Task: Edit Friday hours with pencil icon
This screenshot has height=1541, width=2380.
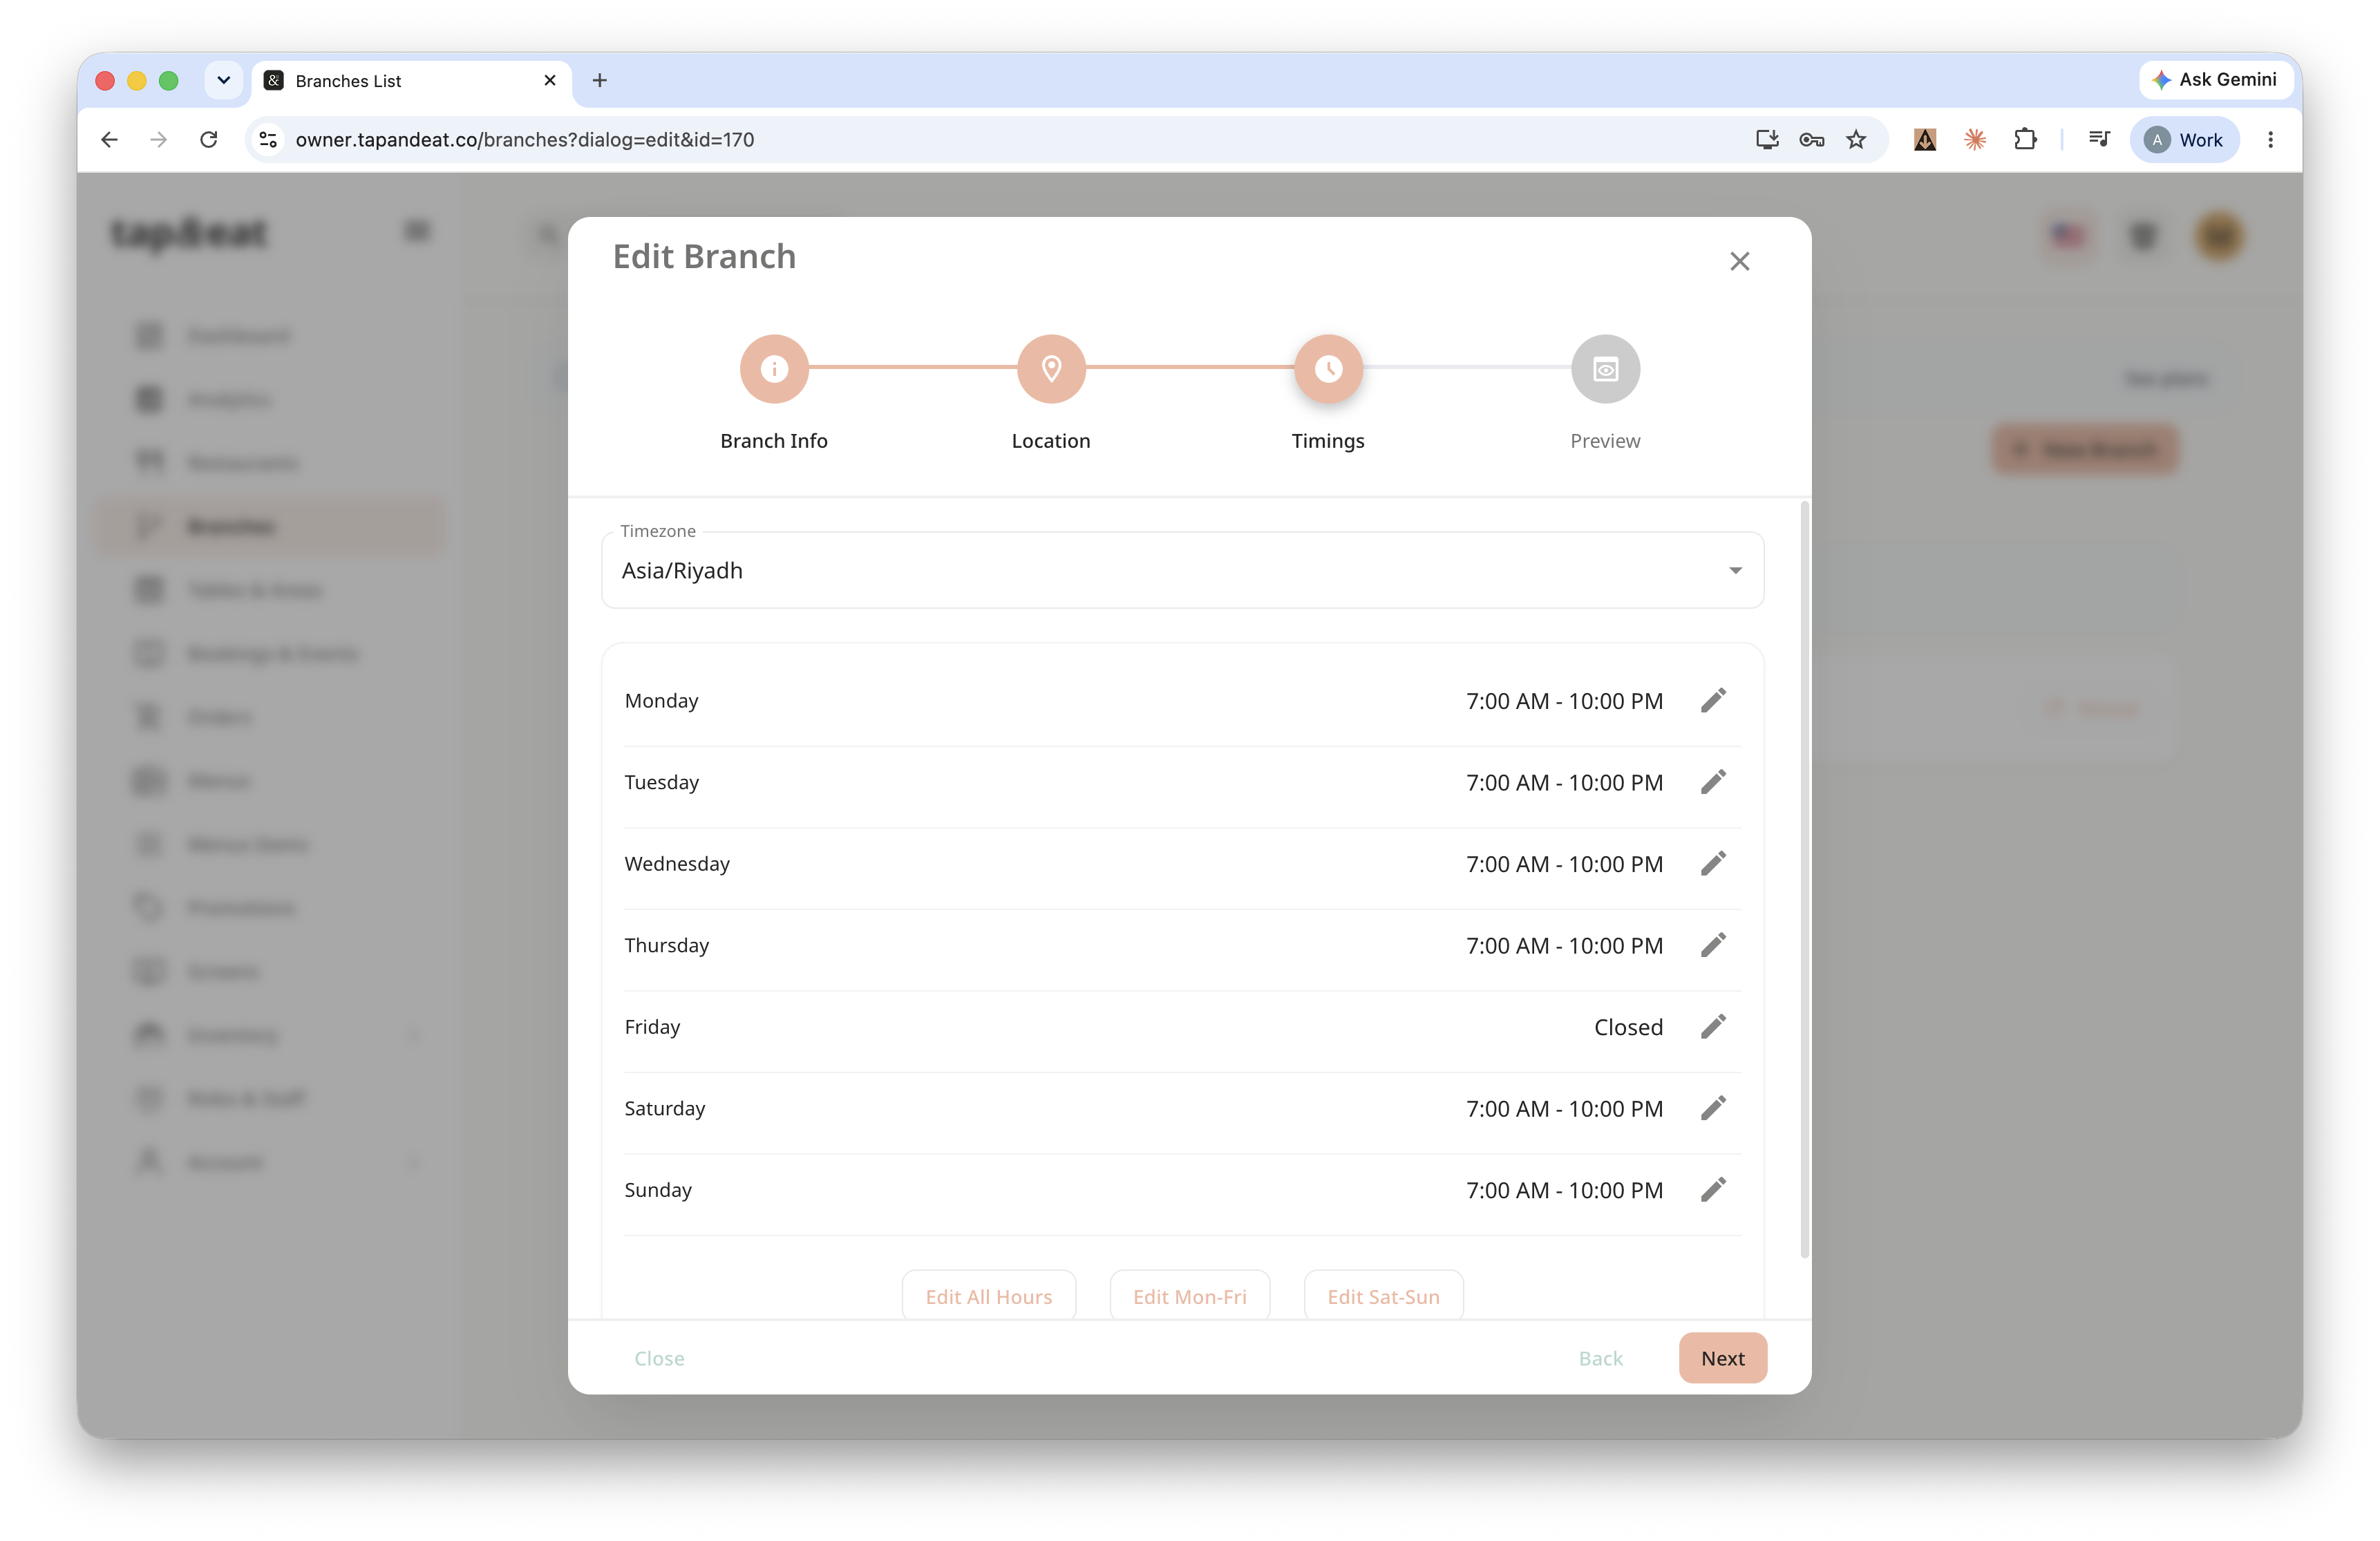Action: pyautogui.click(x=1713, y=1027)
